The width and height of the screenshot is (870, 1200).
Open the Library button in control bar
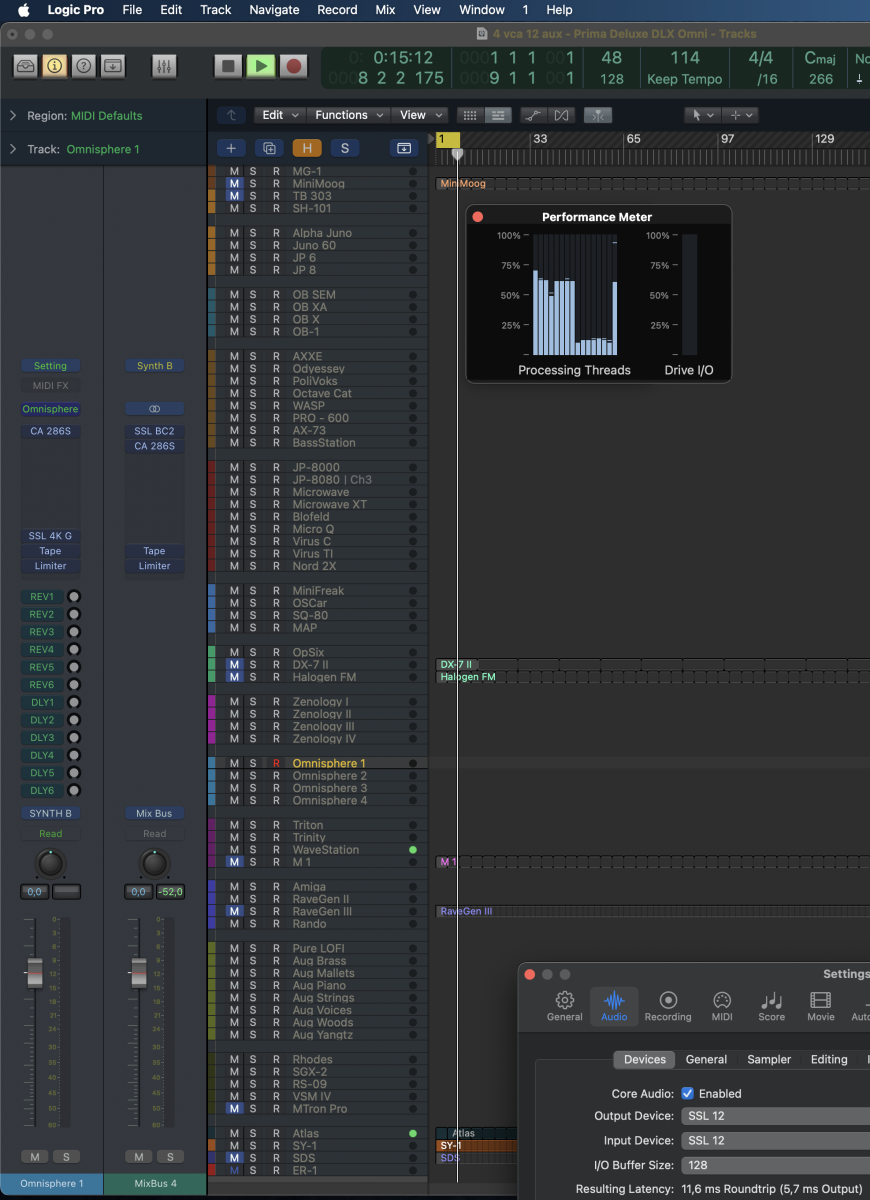25,66
